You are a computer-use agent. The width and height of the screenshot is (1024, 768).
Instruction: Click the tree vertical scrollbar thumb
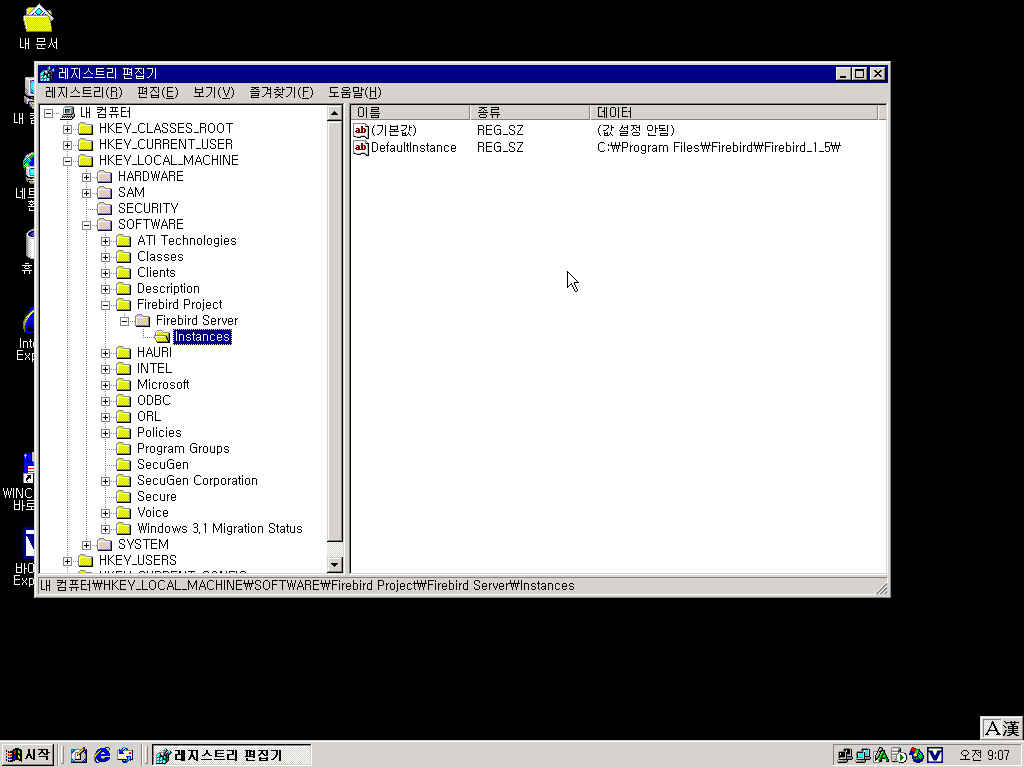pyautogui.click(x=334, y=332)
